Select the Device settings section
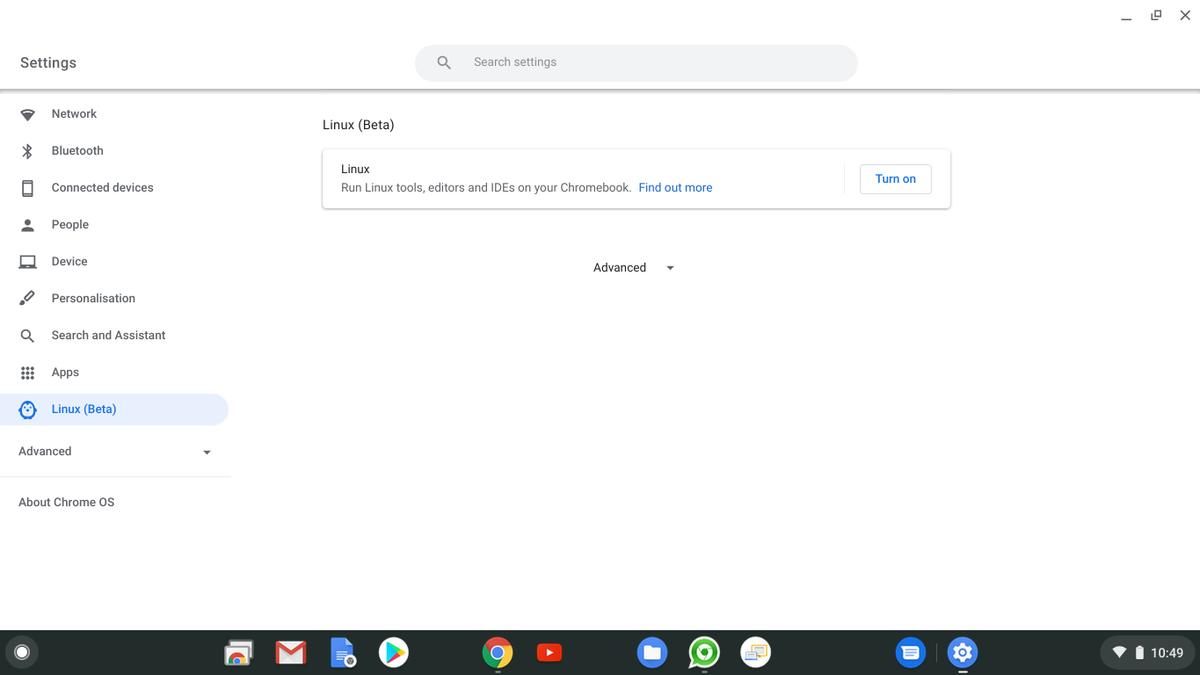This screenshot has width=1200, height=675. pos(114,262)
